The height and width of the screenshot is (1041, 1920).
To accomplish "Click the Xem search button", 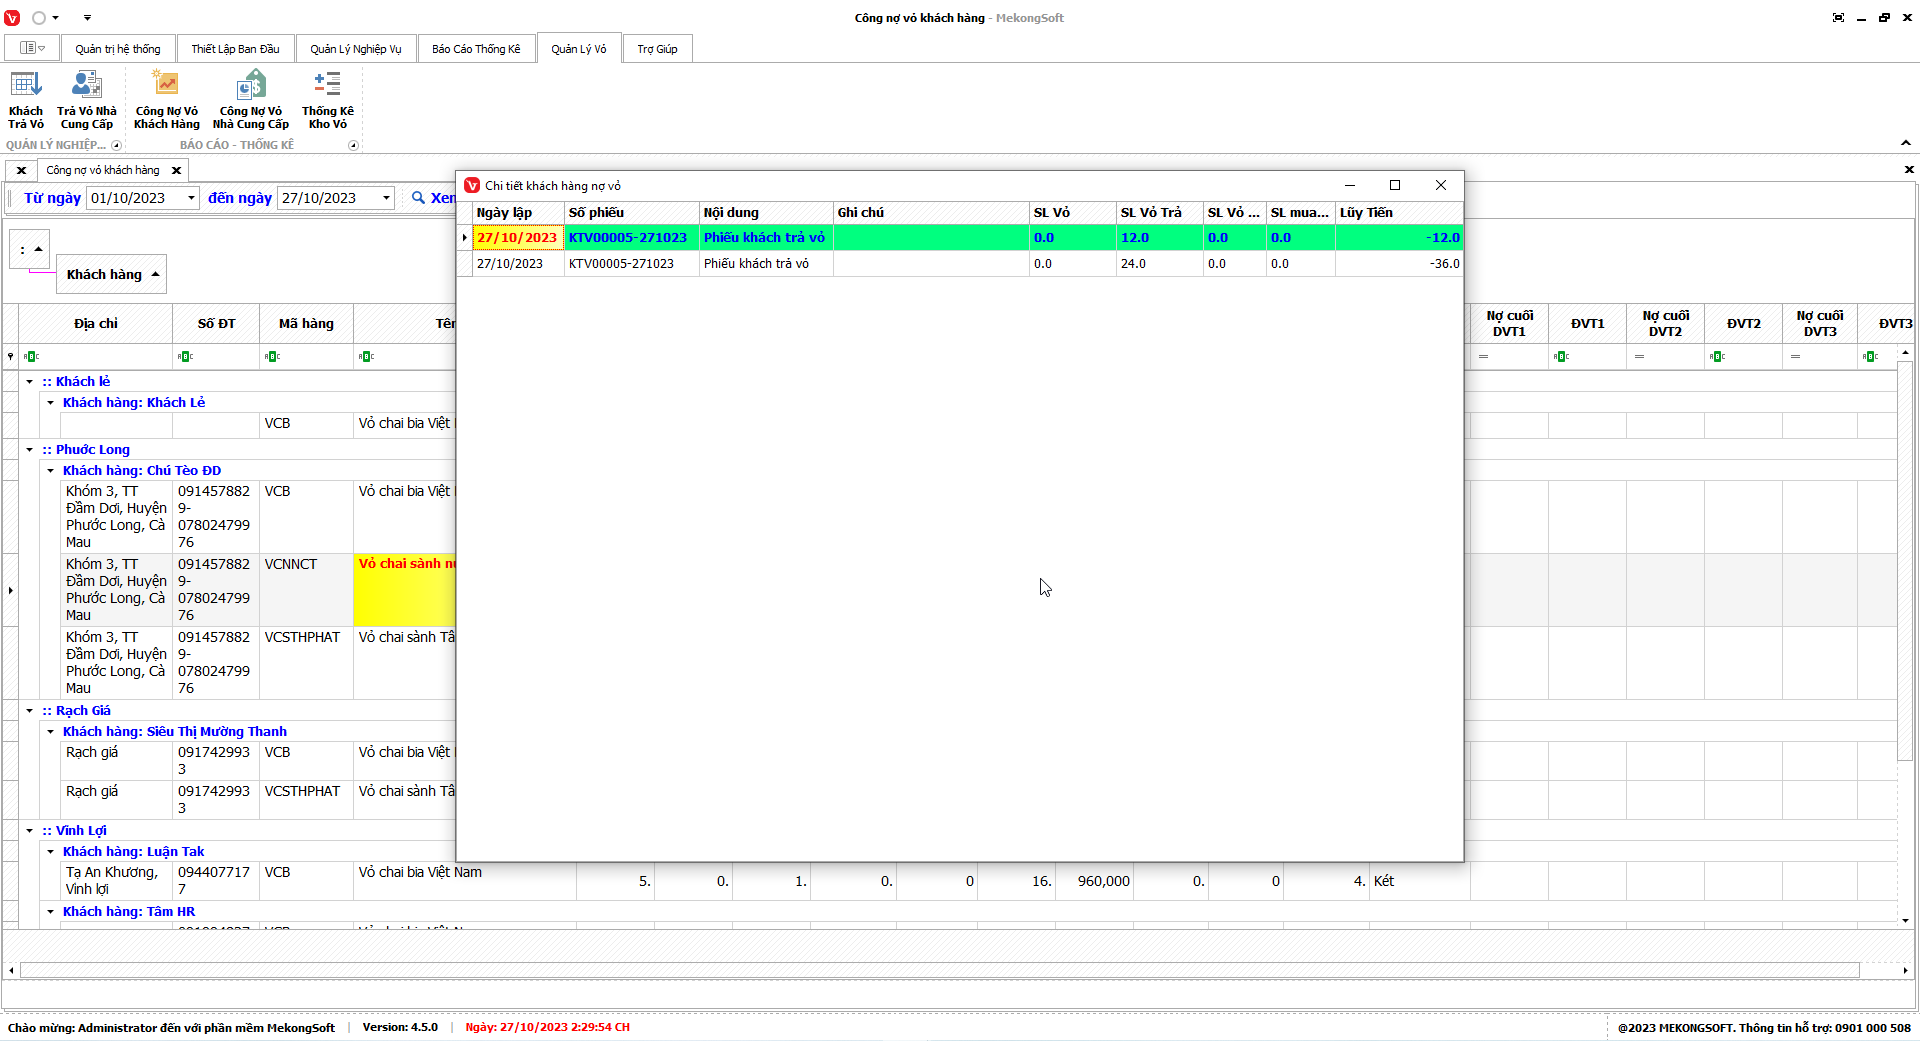I will tap(434, 198).
